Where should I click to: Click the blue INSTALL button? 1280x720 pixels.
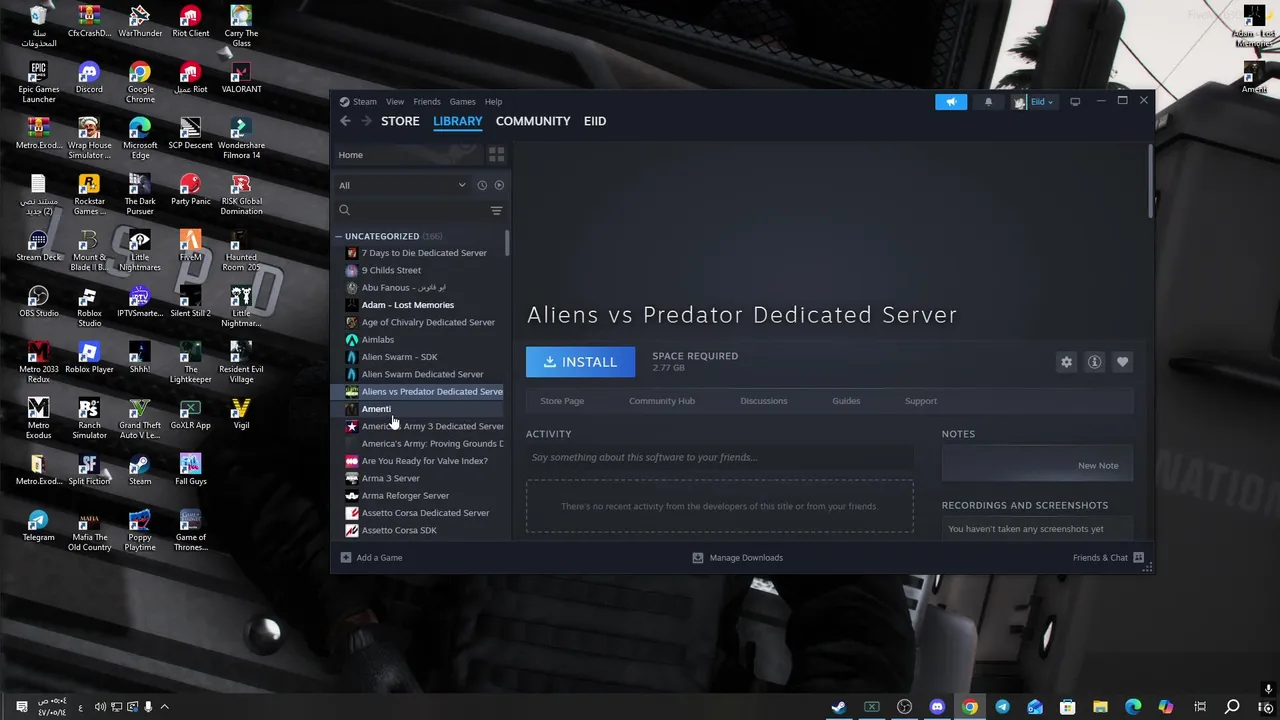(581, 362)
